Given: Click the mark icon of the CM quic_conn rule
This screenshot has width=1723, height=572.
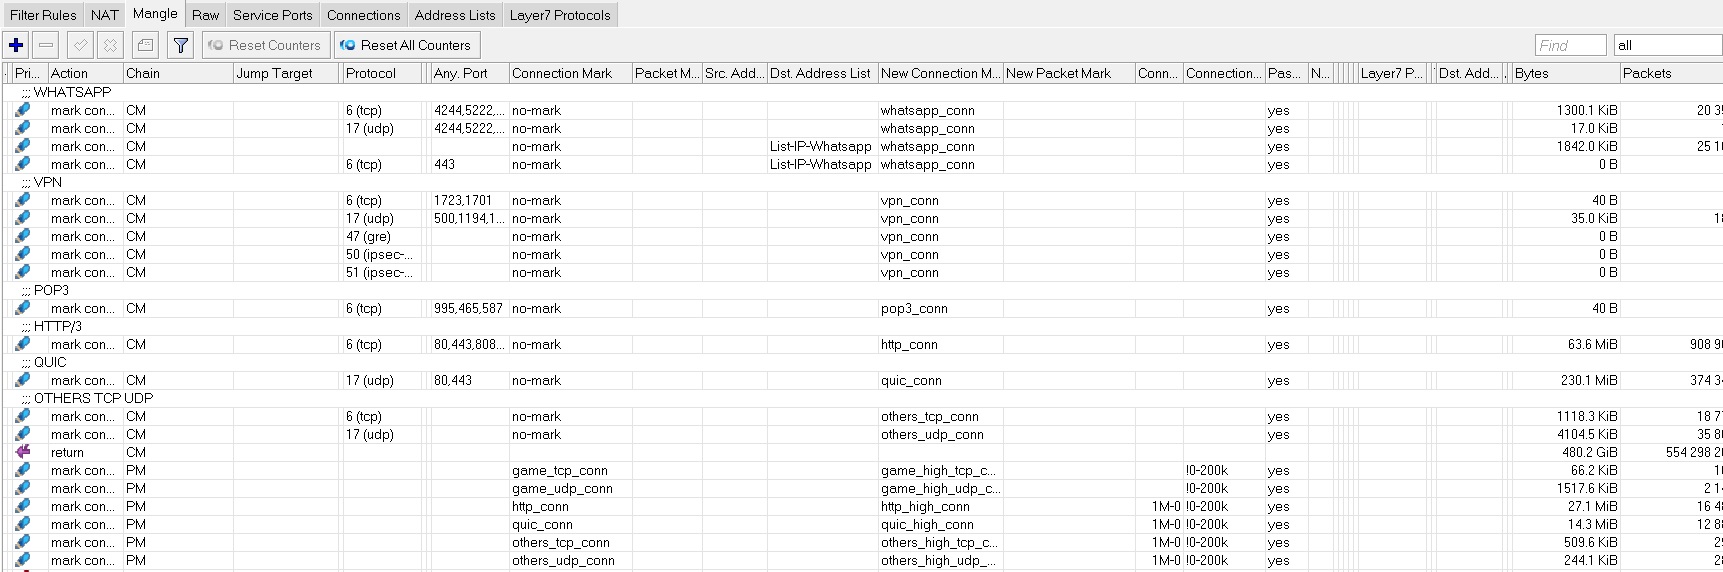Looking at the screenshot, I should tap(23, 380).
